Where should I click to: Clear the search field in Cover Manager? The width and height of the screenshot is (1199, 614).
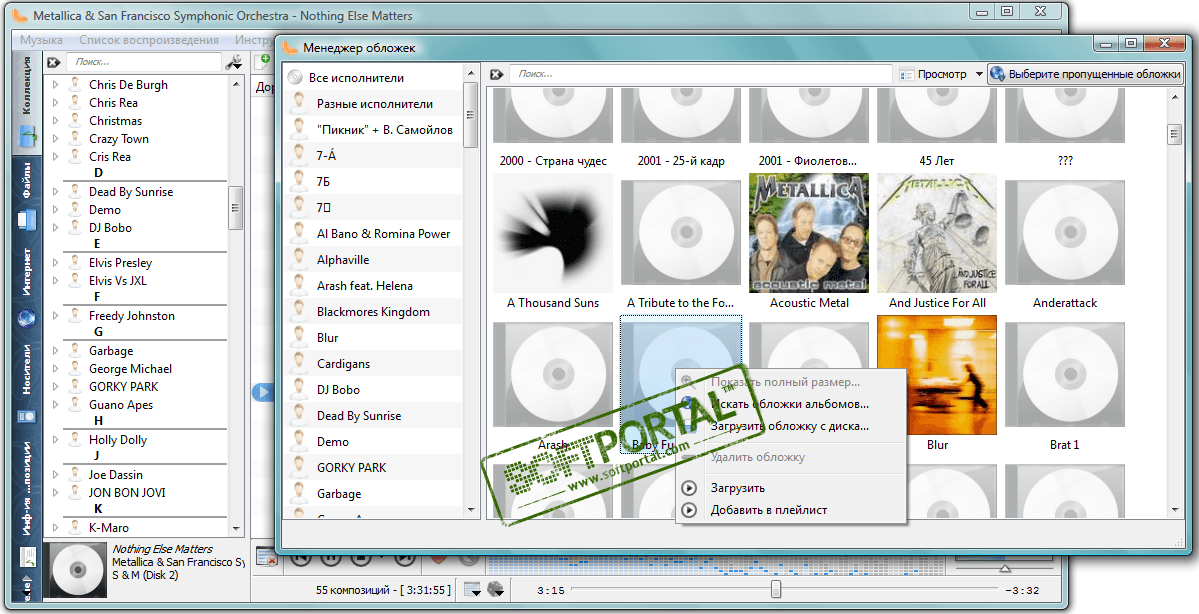coord(496,74)
